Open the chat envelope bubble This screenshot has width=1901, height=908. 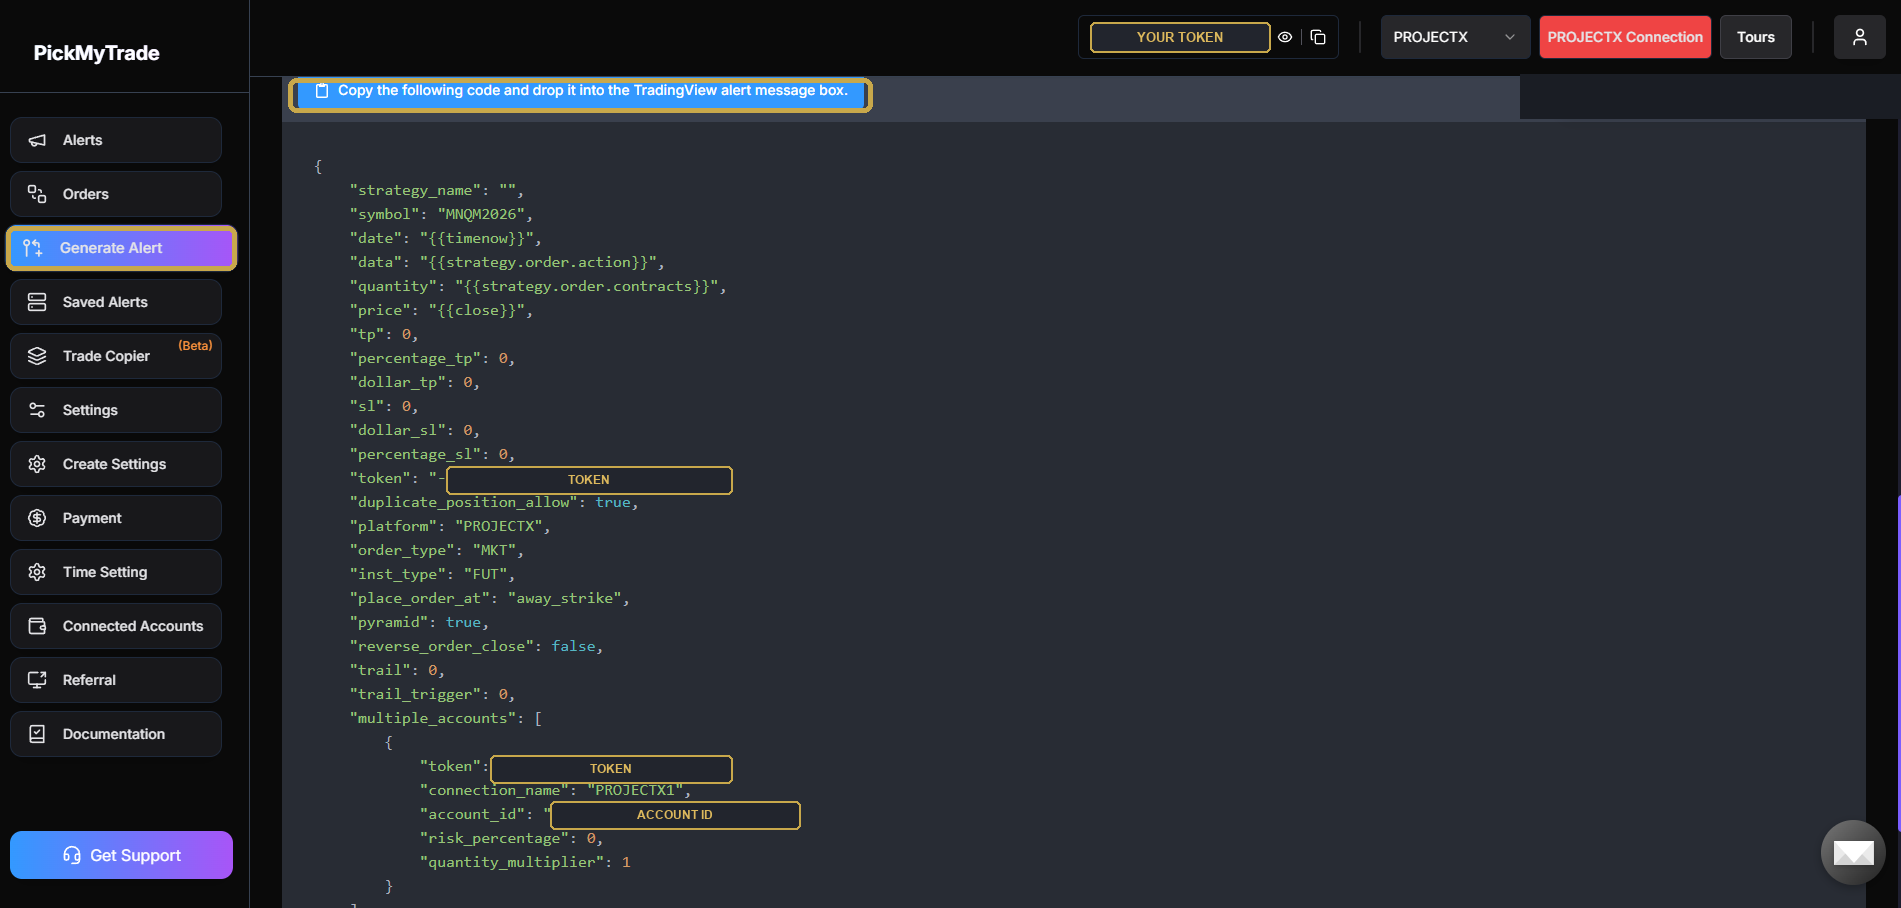point(1854,853)
